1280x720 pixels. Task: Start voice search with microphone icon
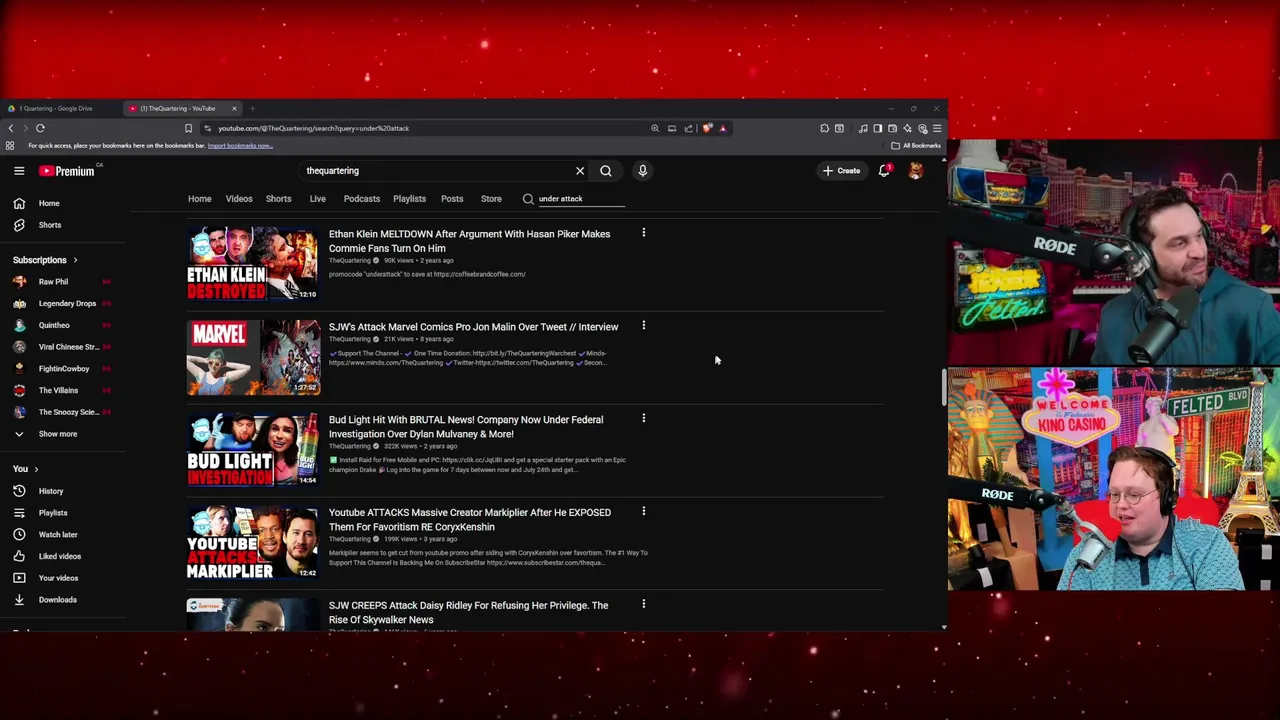(643, 171)
